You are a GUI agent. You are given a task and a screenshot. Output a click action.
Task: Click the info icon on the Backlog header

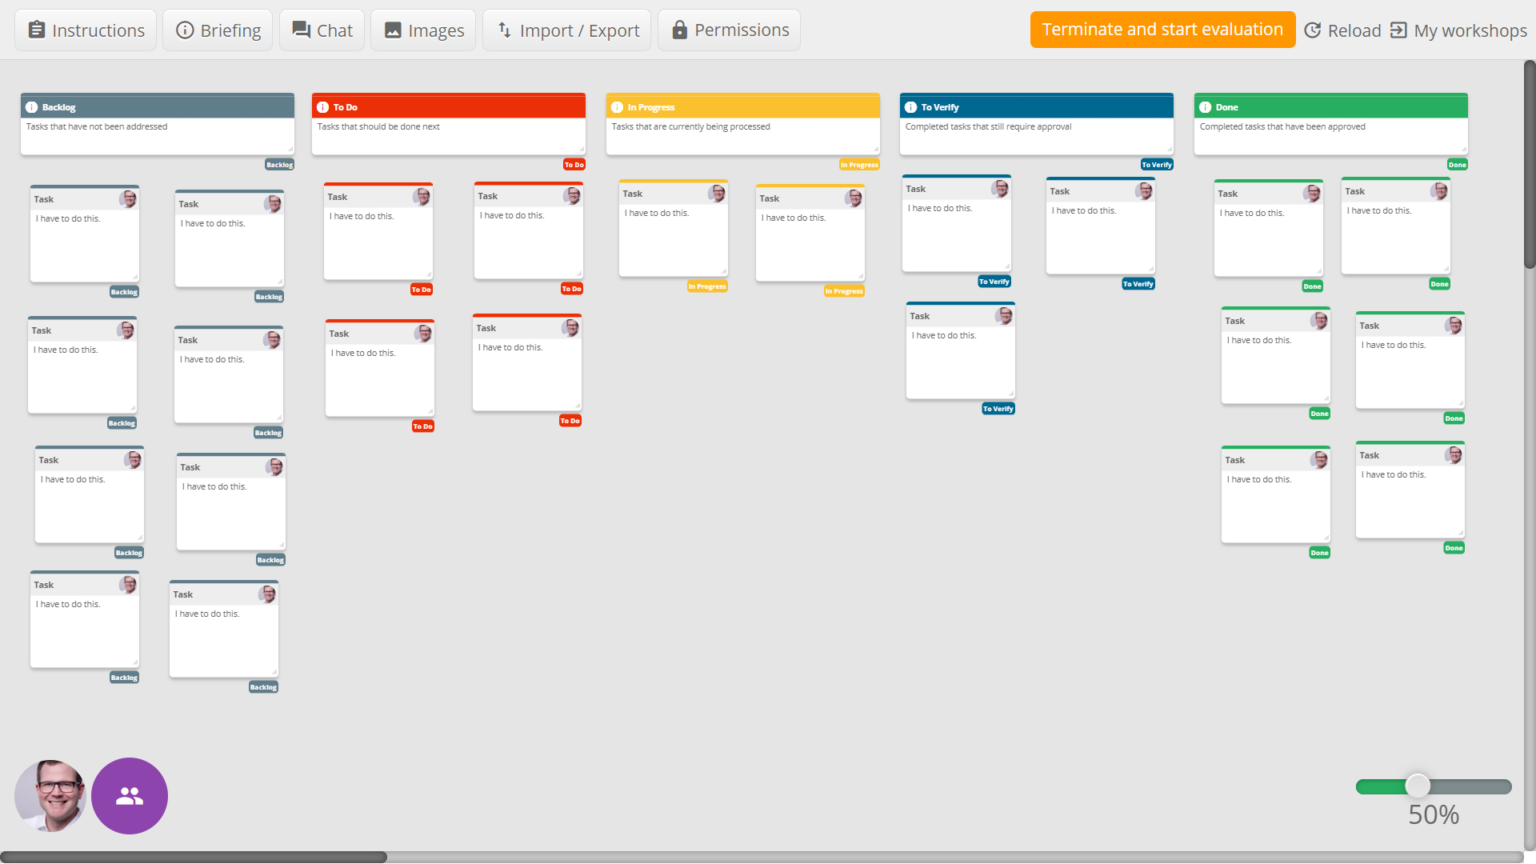[31, 107]
